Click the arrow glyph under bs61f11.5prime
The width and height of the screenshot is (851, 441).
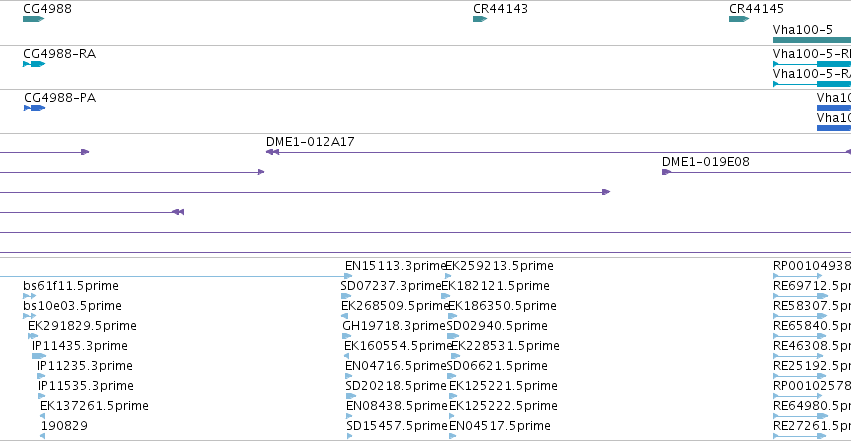(29, 296)
